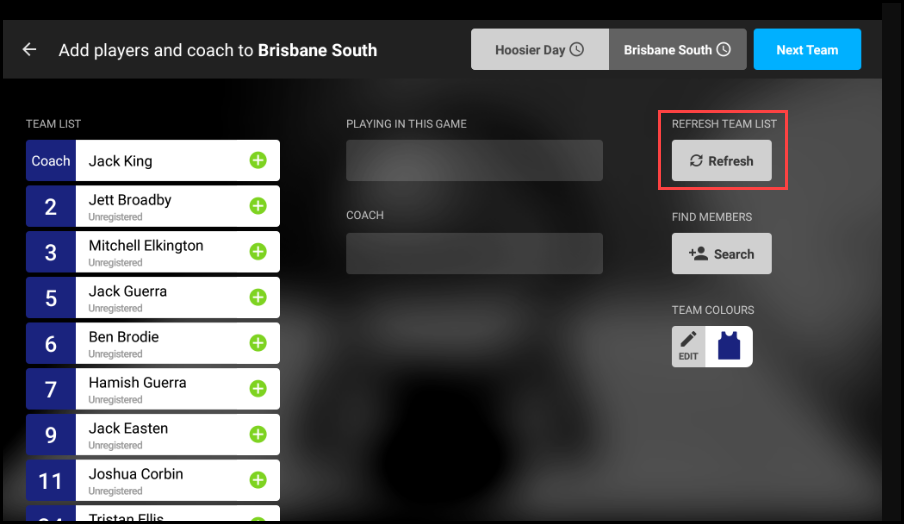Click the empty Playing In This Game field

[474, 160]
